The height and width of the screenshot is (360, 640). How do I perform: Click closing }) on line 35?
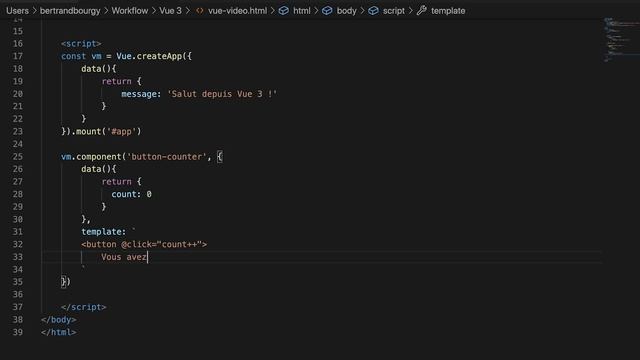(x=66, y=282)
